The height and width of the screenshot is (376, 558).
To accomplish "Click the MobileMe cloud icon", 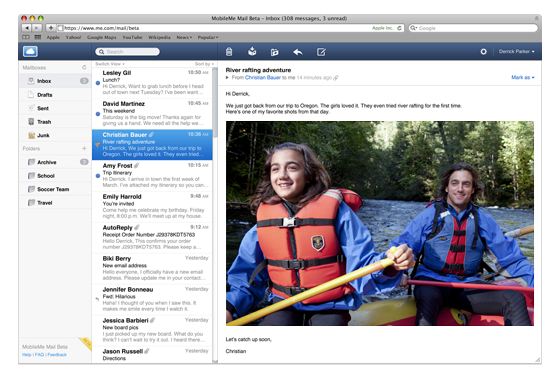I will pos(30,52).
